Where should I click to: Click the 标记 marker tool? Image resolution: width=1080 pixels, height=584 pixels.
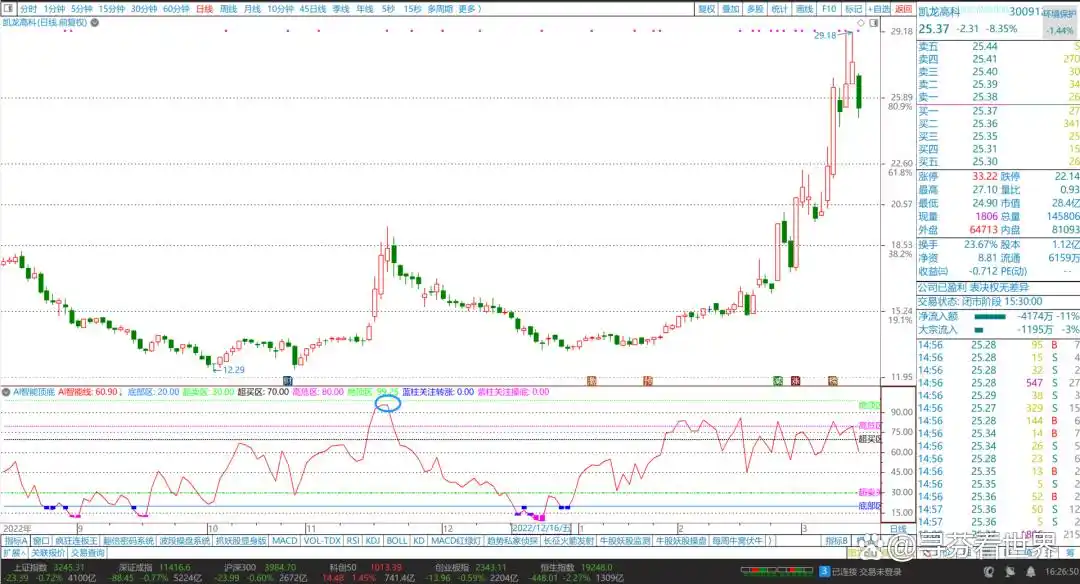[853, 8]
